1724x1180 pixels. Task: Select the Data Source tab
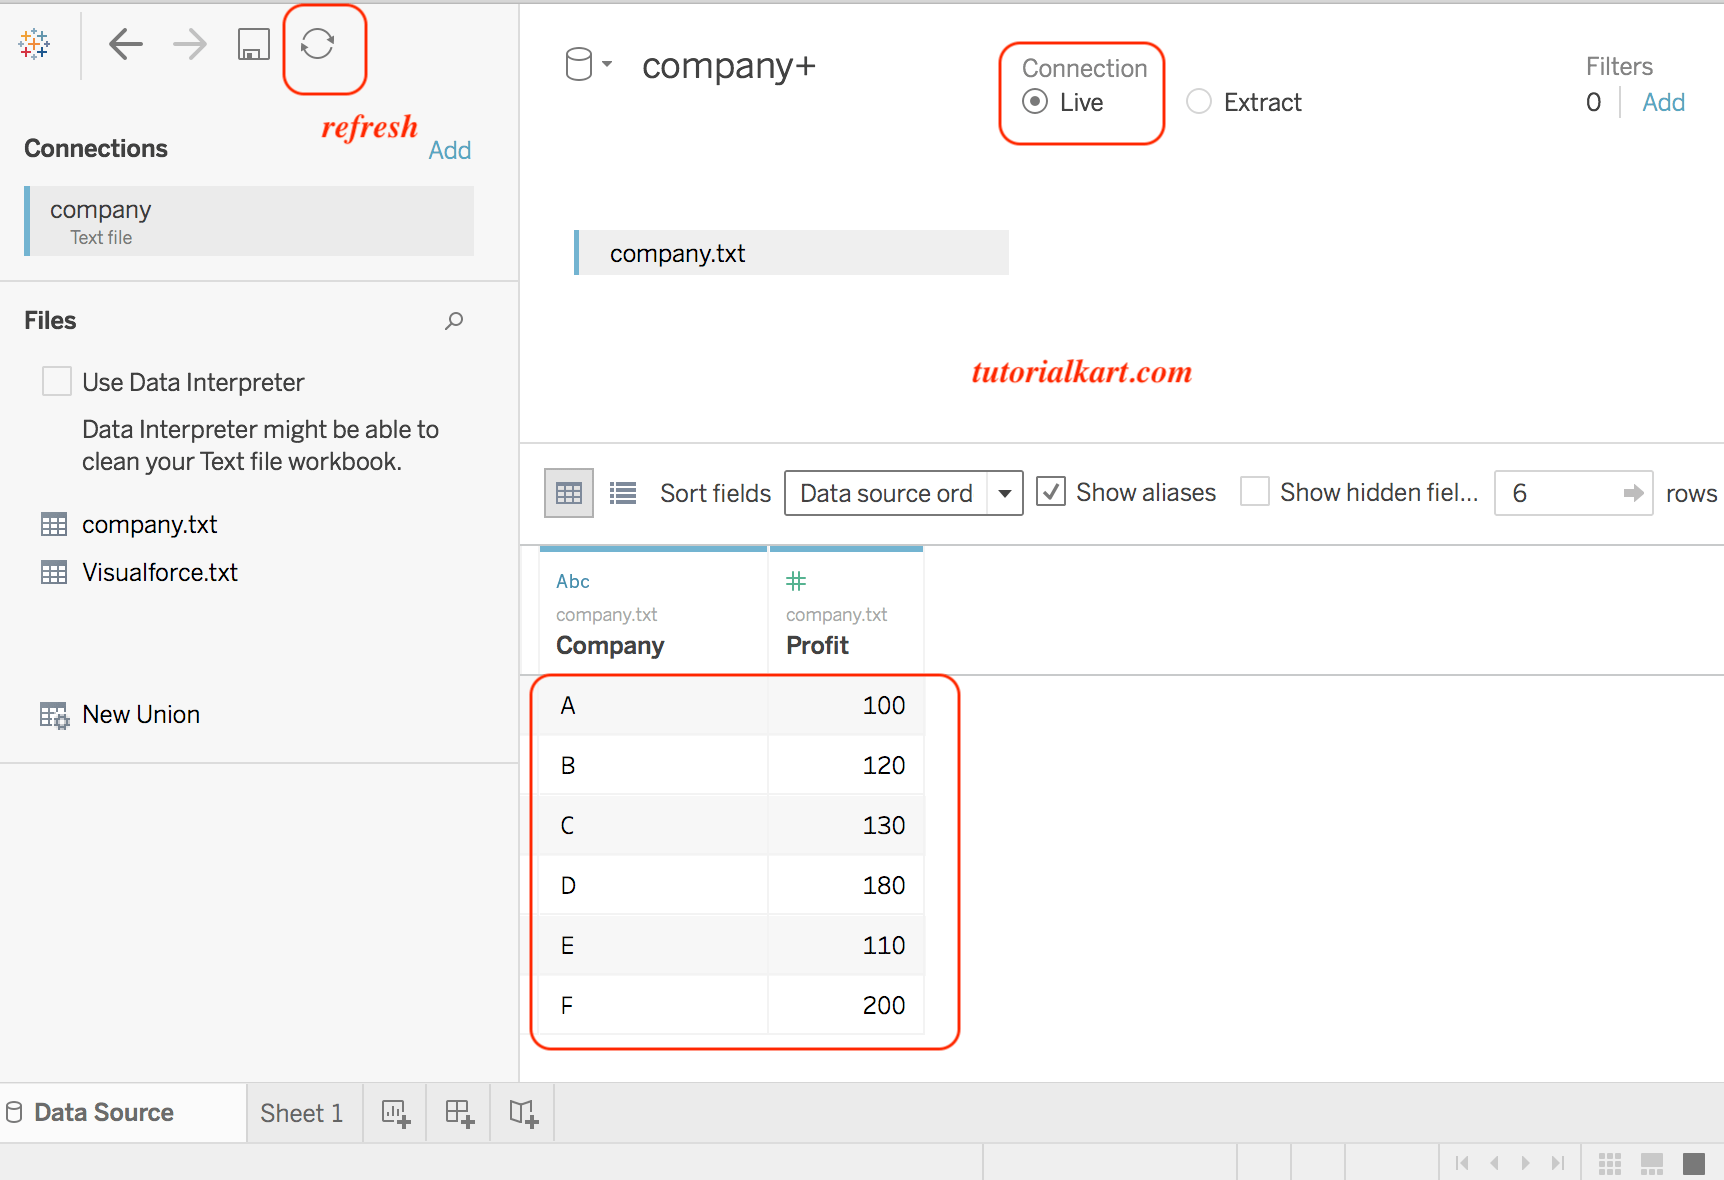coord(103,1112)
